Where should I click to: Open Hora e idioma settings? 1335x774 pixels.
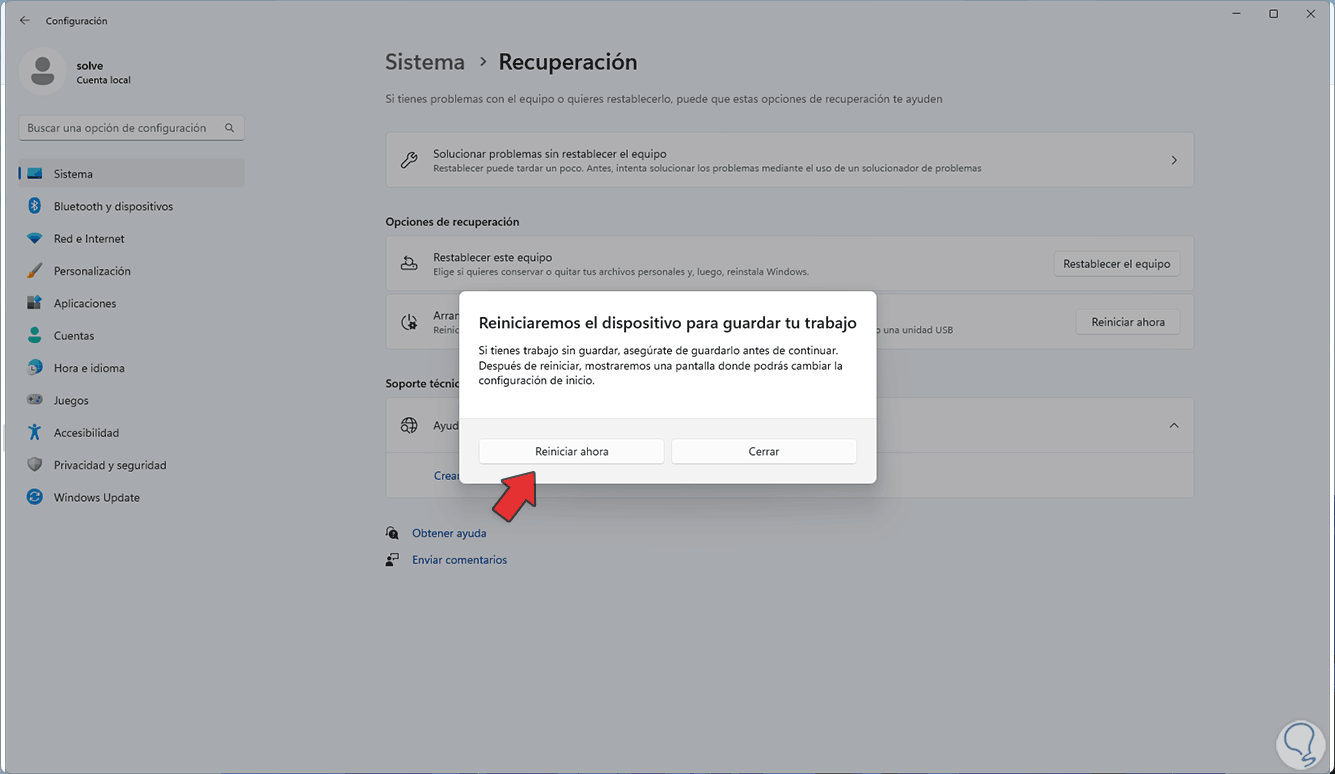pyautogui.click(x=131, y=368)
